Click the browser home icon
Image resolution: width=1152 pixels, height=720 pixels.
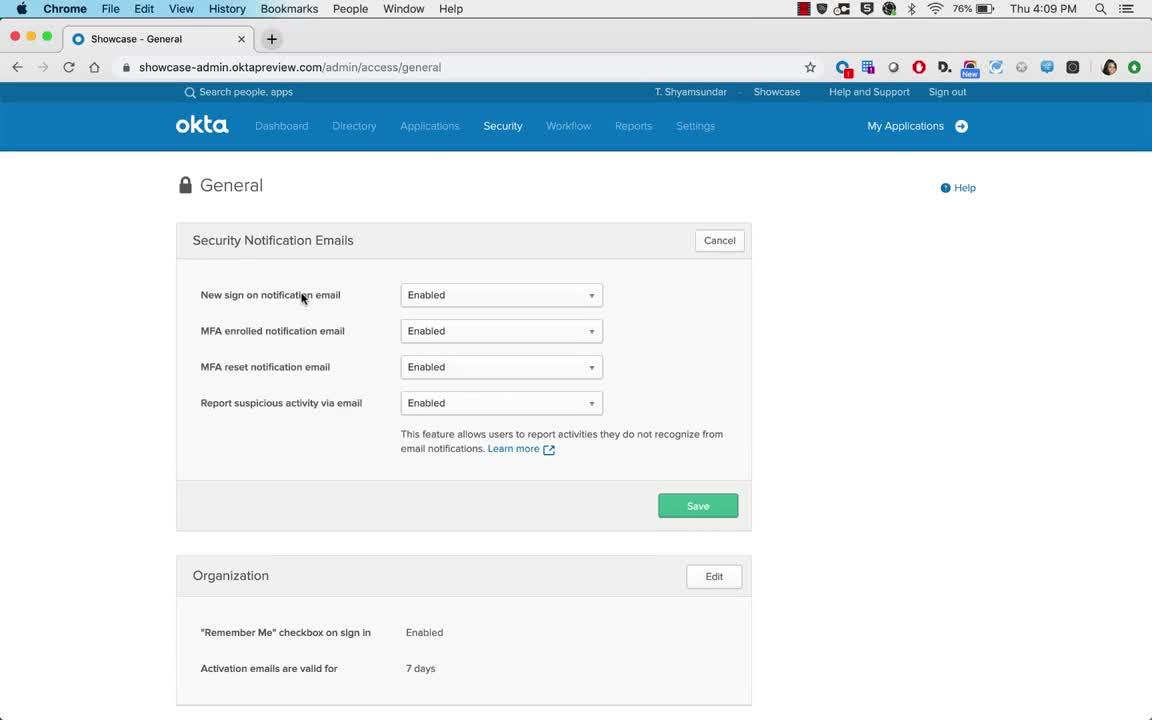[94, 67]
